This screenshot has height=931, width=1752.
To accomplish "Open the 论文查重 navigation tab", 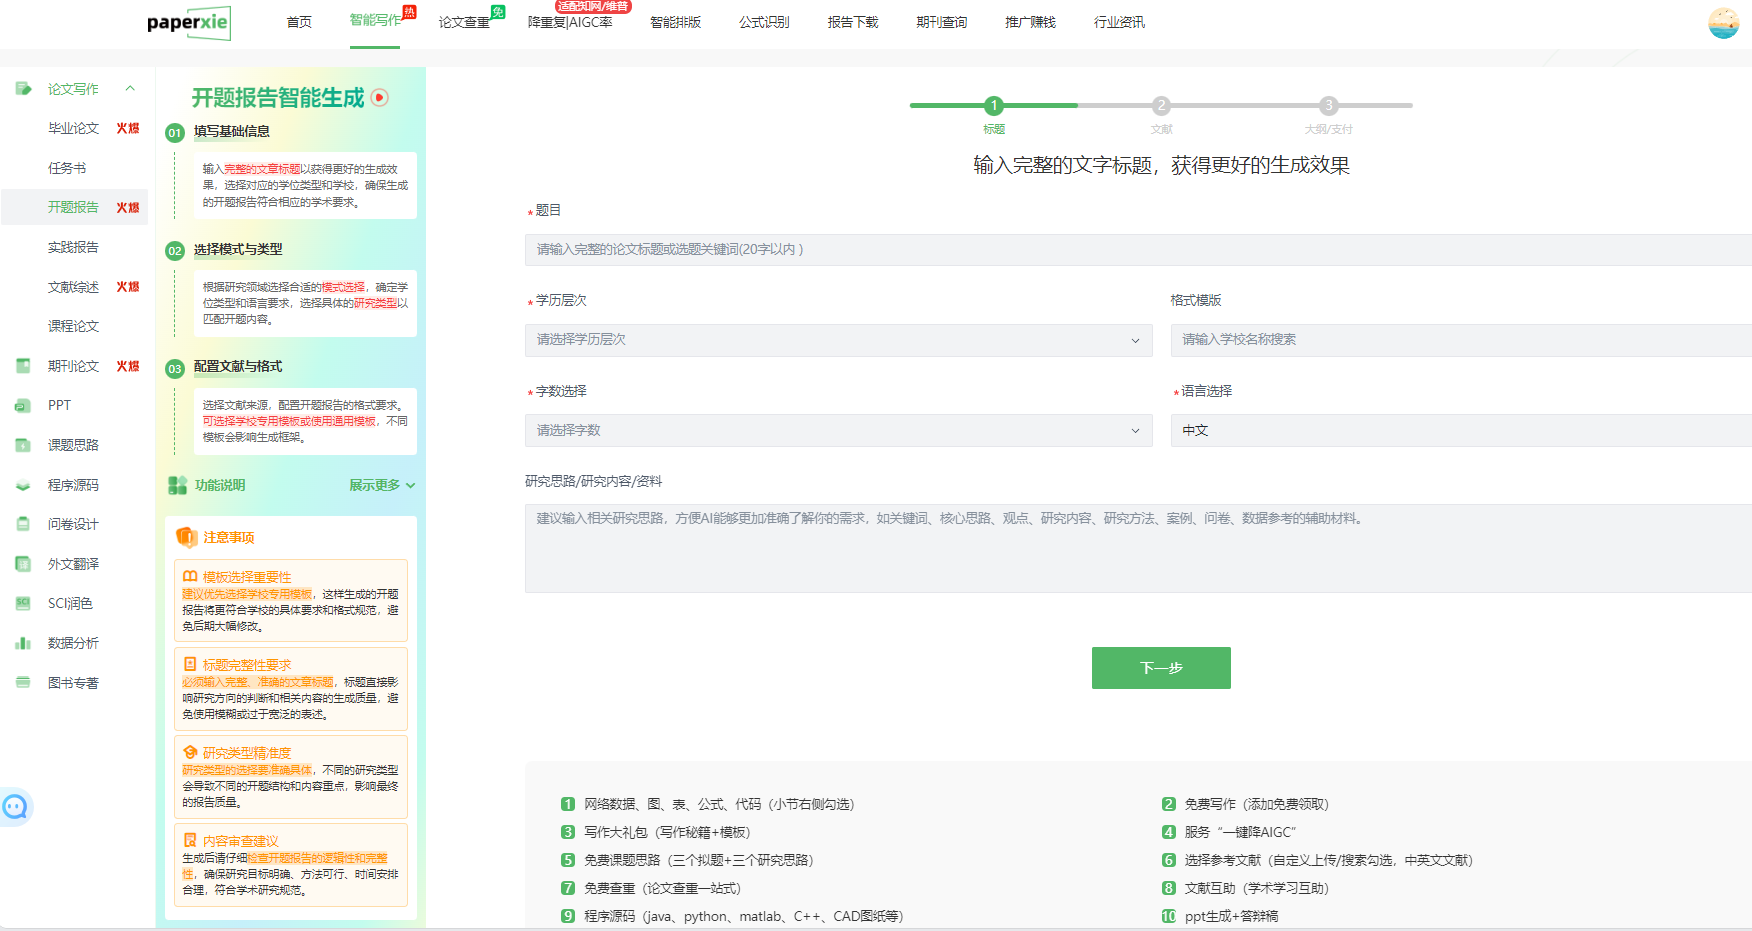I will [x=464, y=22].
